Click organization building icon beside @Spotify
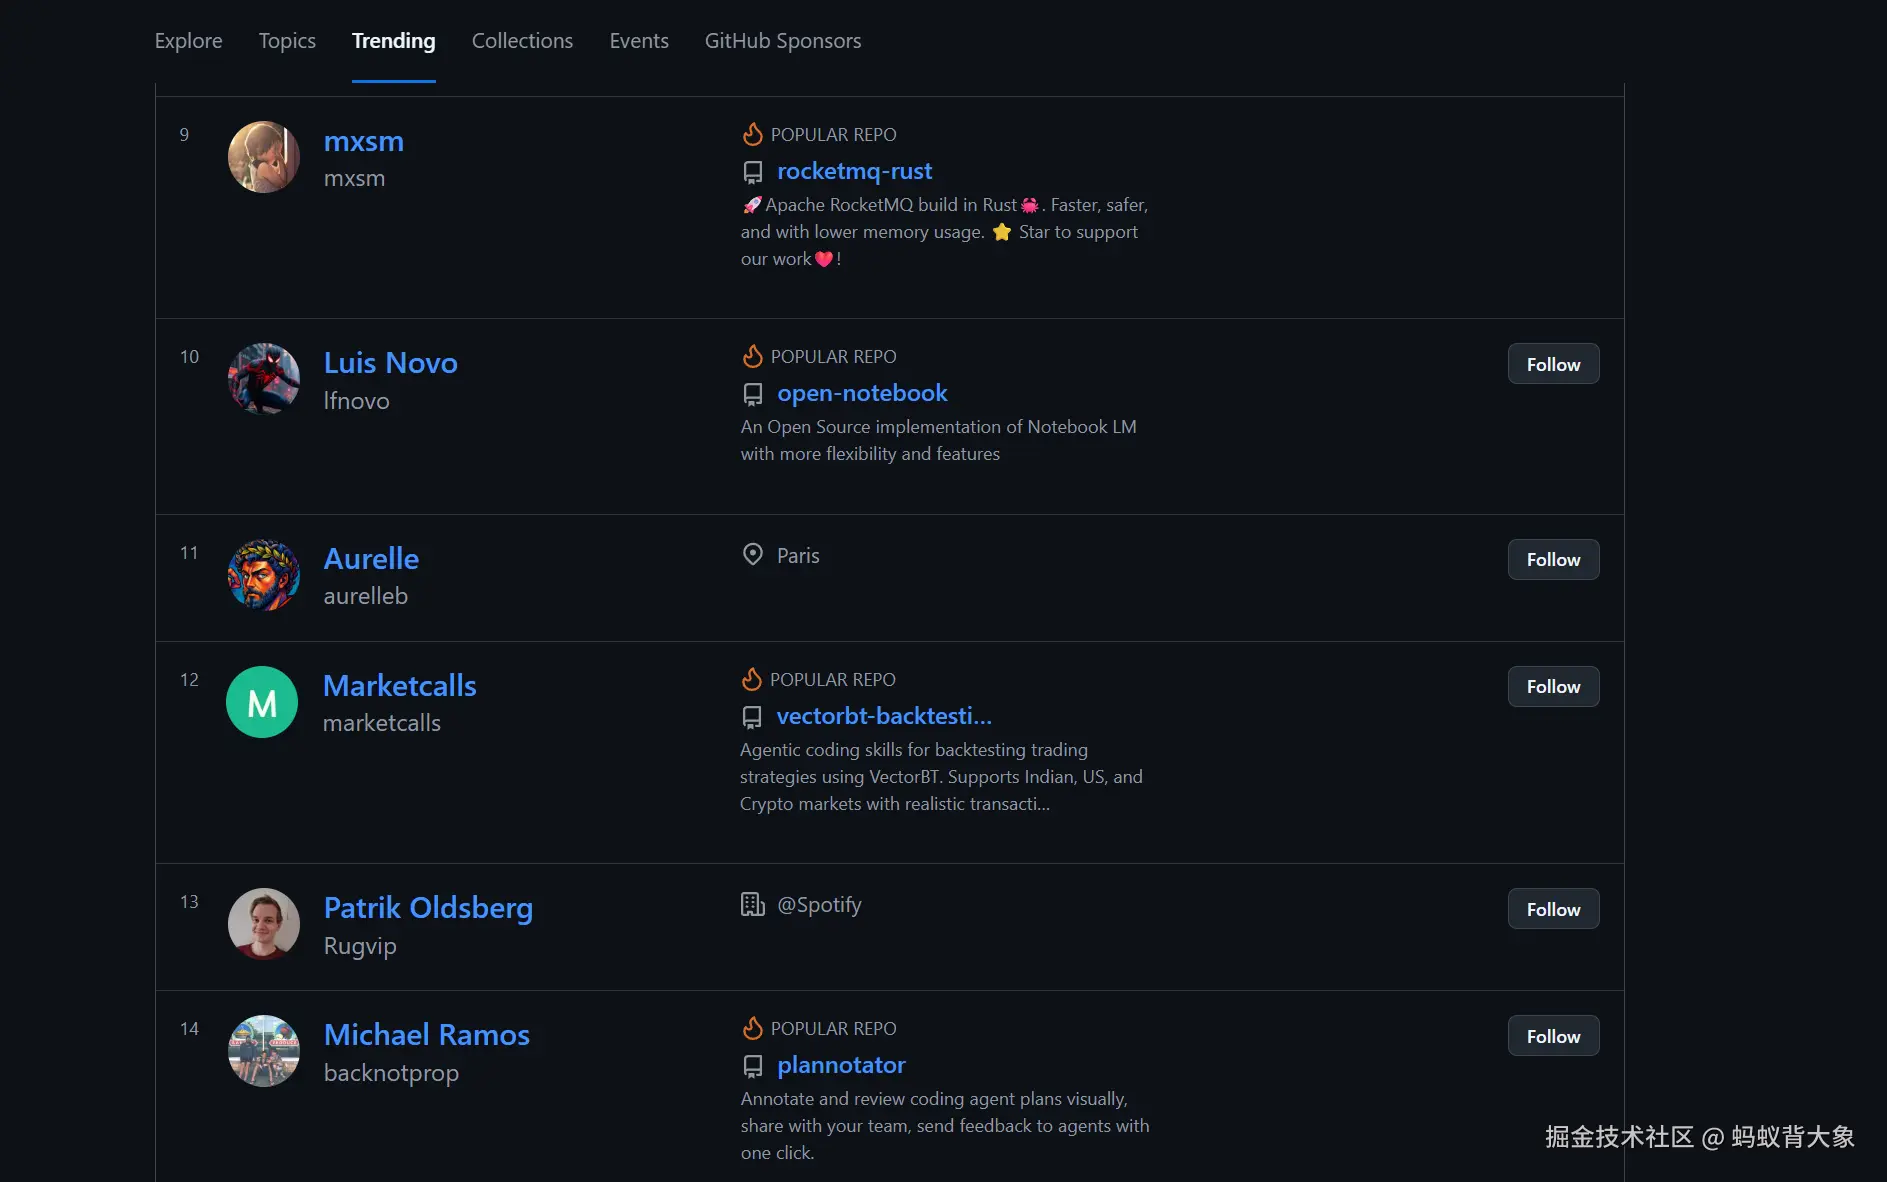1887x1182 pixels. (x=752, y=905)
